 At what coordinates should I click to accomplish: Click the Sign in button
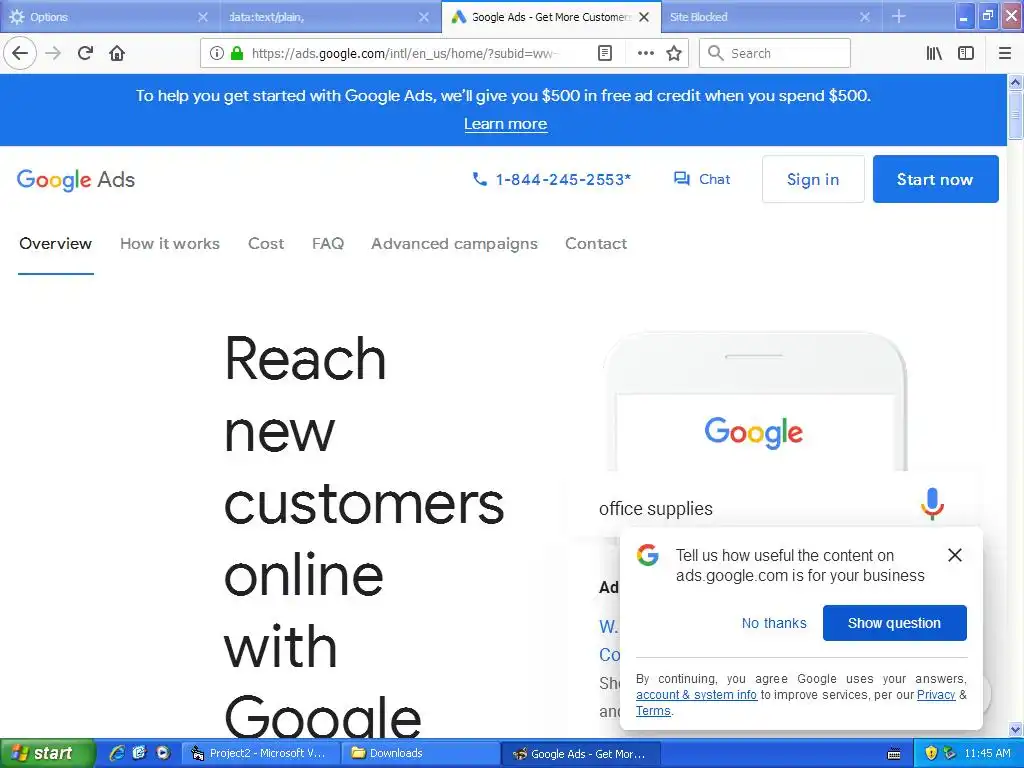(812, 179)
